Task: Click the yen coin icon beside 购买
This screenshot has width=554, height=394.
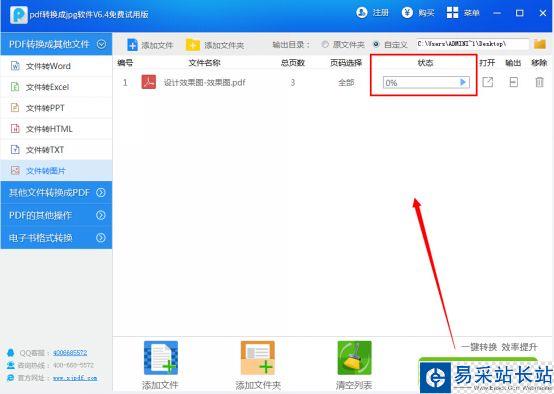Action: (x=407, y=13)
